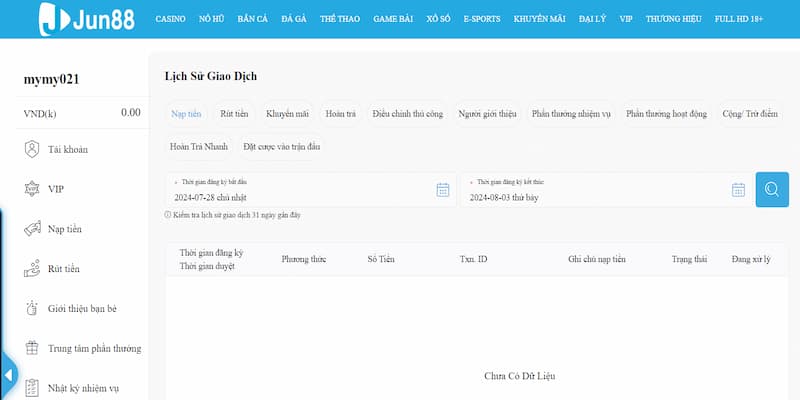Click the 0.00 balance value
This screenshot has height=400, width=800.
131,113
